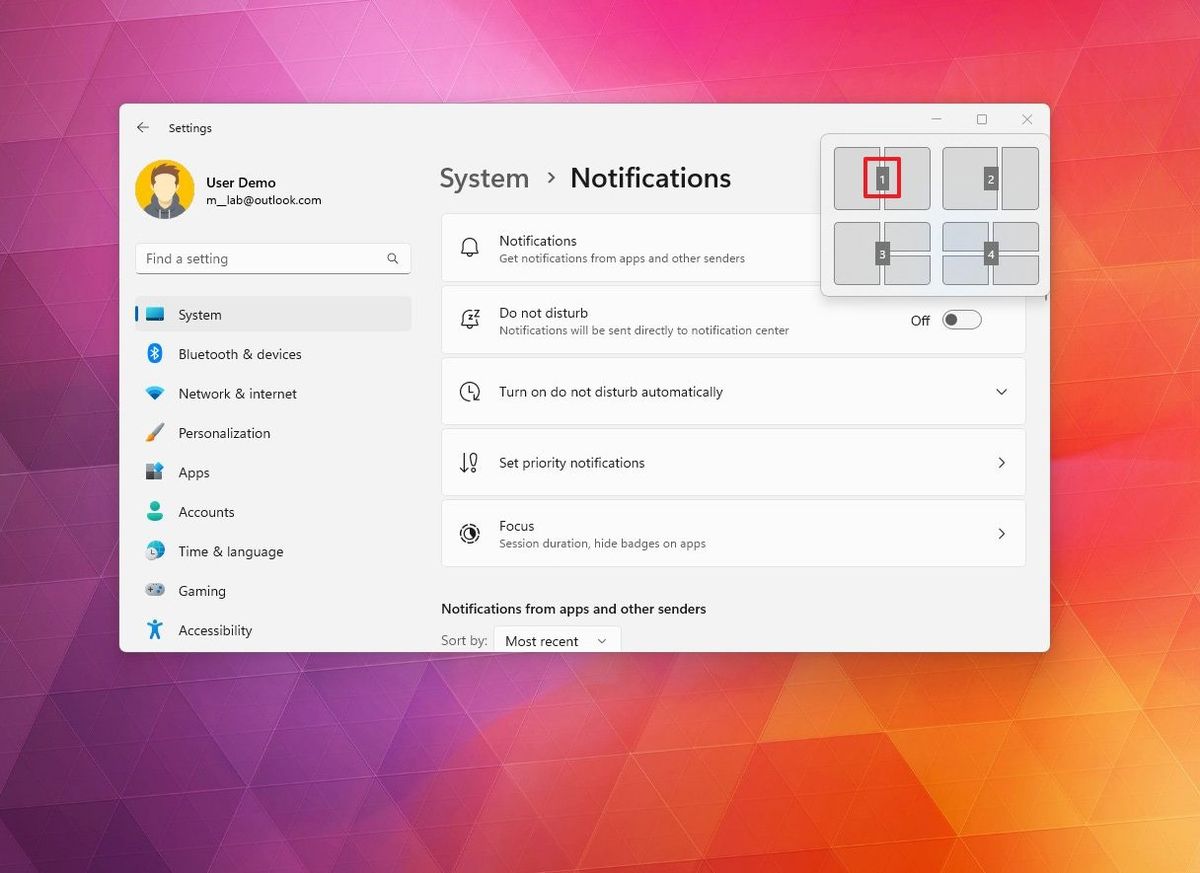This screenshot has width=1200, height=873.
Task: Click the Time & language clock icon
Action: [x=157, y=551]
